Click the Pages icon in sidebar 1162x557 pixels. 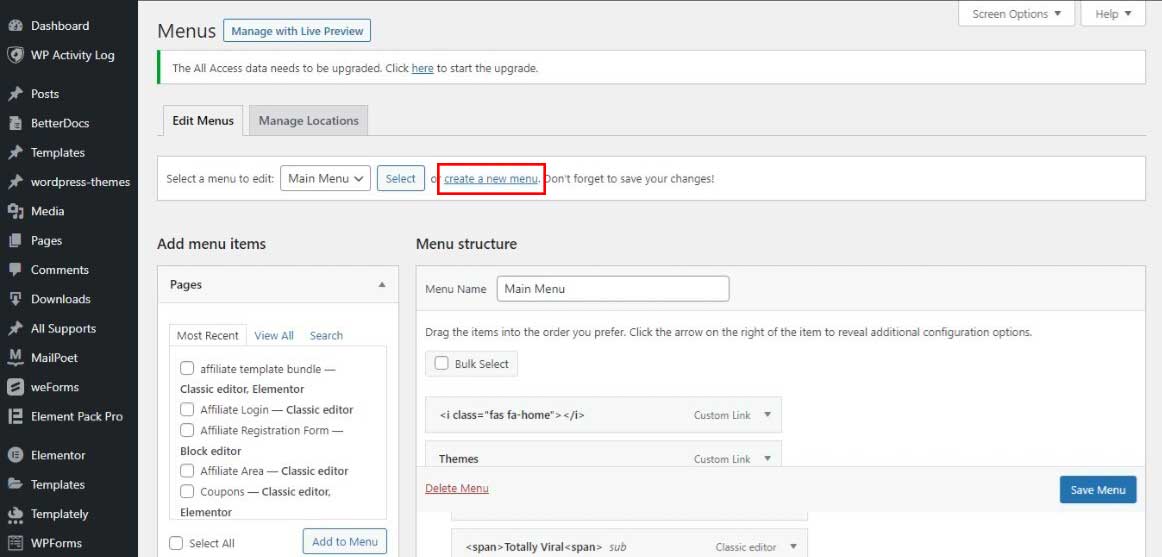(15, 241)
